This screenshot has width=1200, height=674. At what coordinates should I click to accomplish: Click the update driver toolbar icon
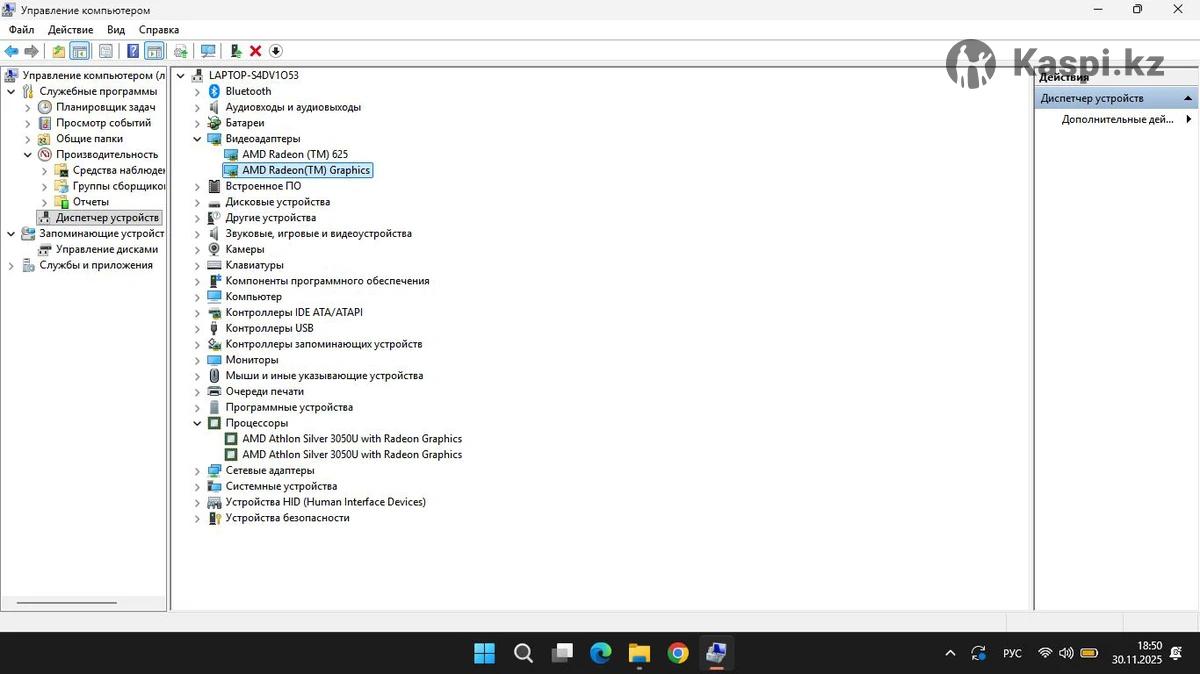(235, 51)
